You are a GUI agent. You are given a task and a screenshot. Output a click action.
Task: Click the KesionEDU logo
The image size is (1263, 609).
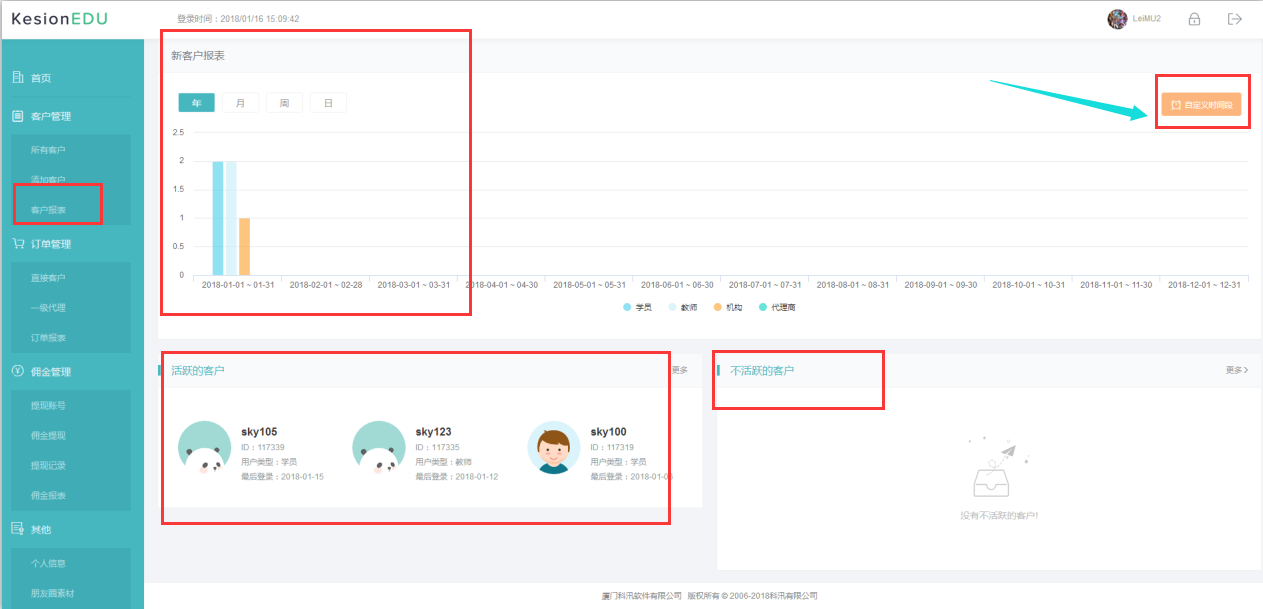point(59,19)
